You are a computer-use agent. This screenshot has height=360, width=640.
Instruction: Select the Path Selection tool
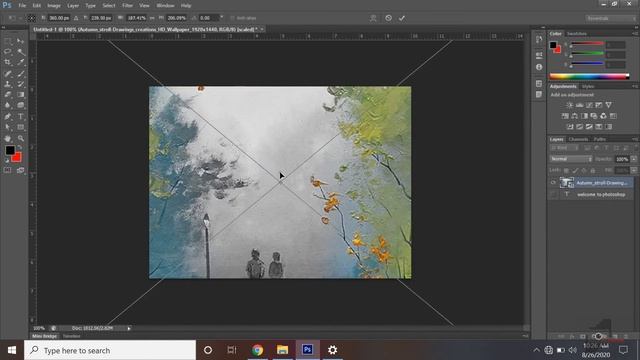pos(8,127)
